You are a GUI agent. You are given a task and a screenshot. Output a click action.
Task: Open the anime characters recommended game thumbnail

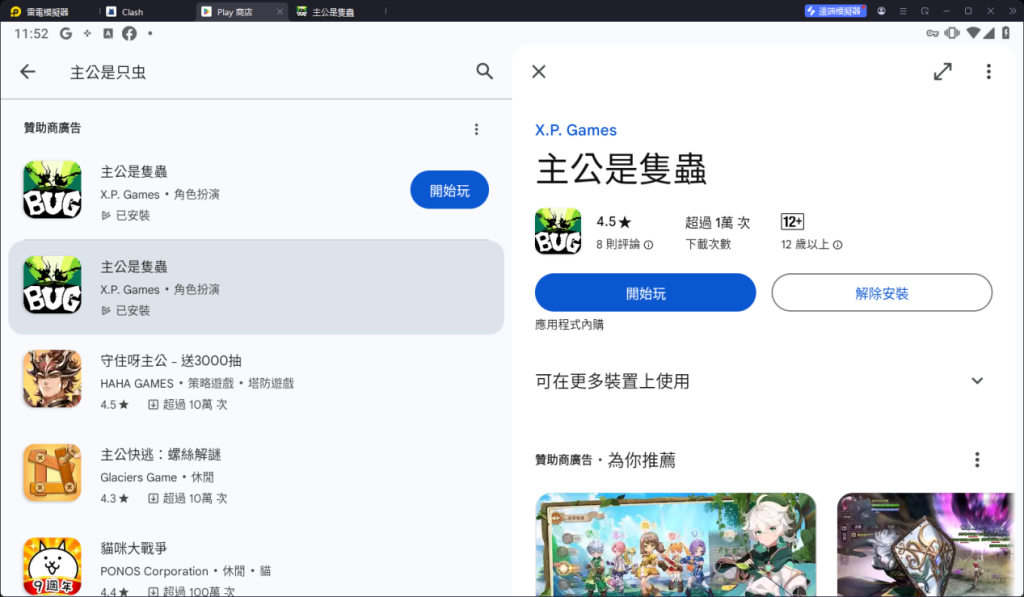[675, 545]
